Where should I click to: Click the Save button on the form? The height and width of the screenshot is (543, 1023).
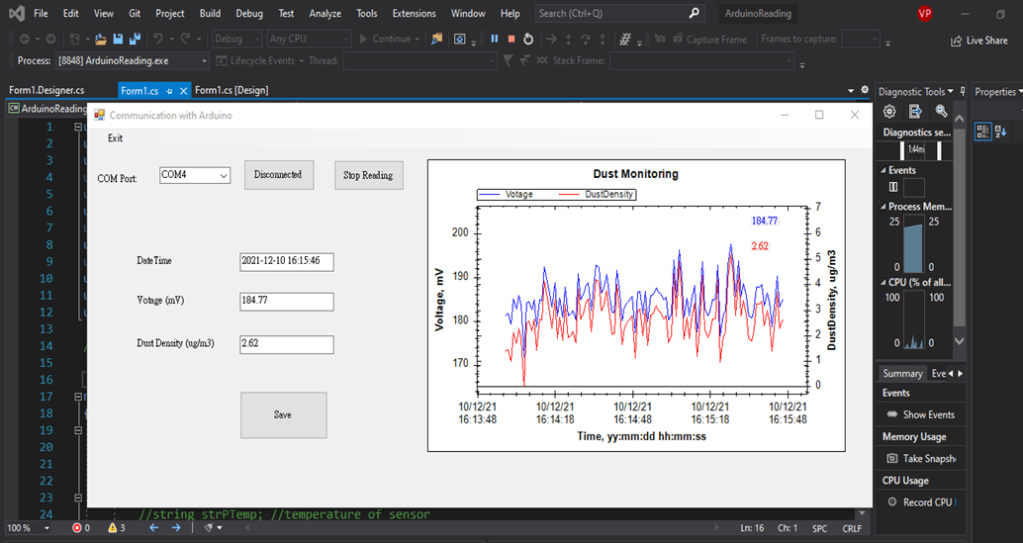[283, 415]
